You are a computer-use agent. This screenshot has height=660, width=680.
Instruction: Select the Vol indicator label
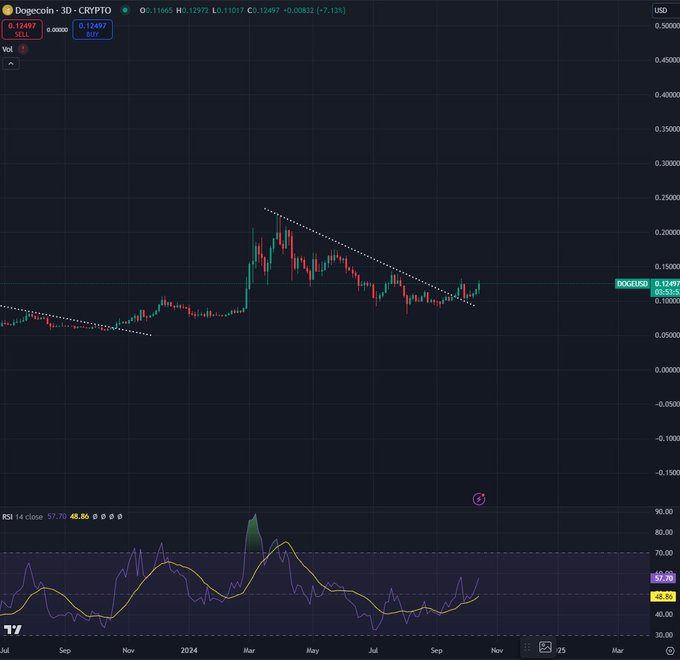[7, 49]
